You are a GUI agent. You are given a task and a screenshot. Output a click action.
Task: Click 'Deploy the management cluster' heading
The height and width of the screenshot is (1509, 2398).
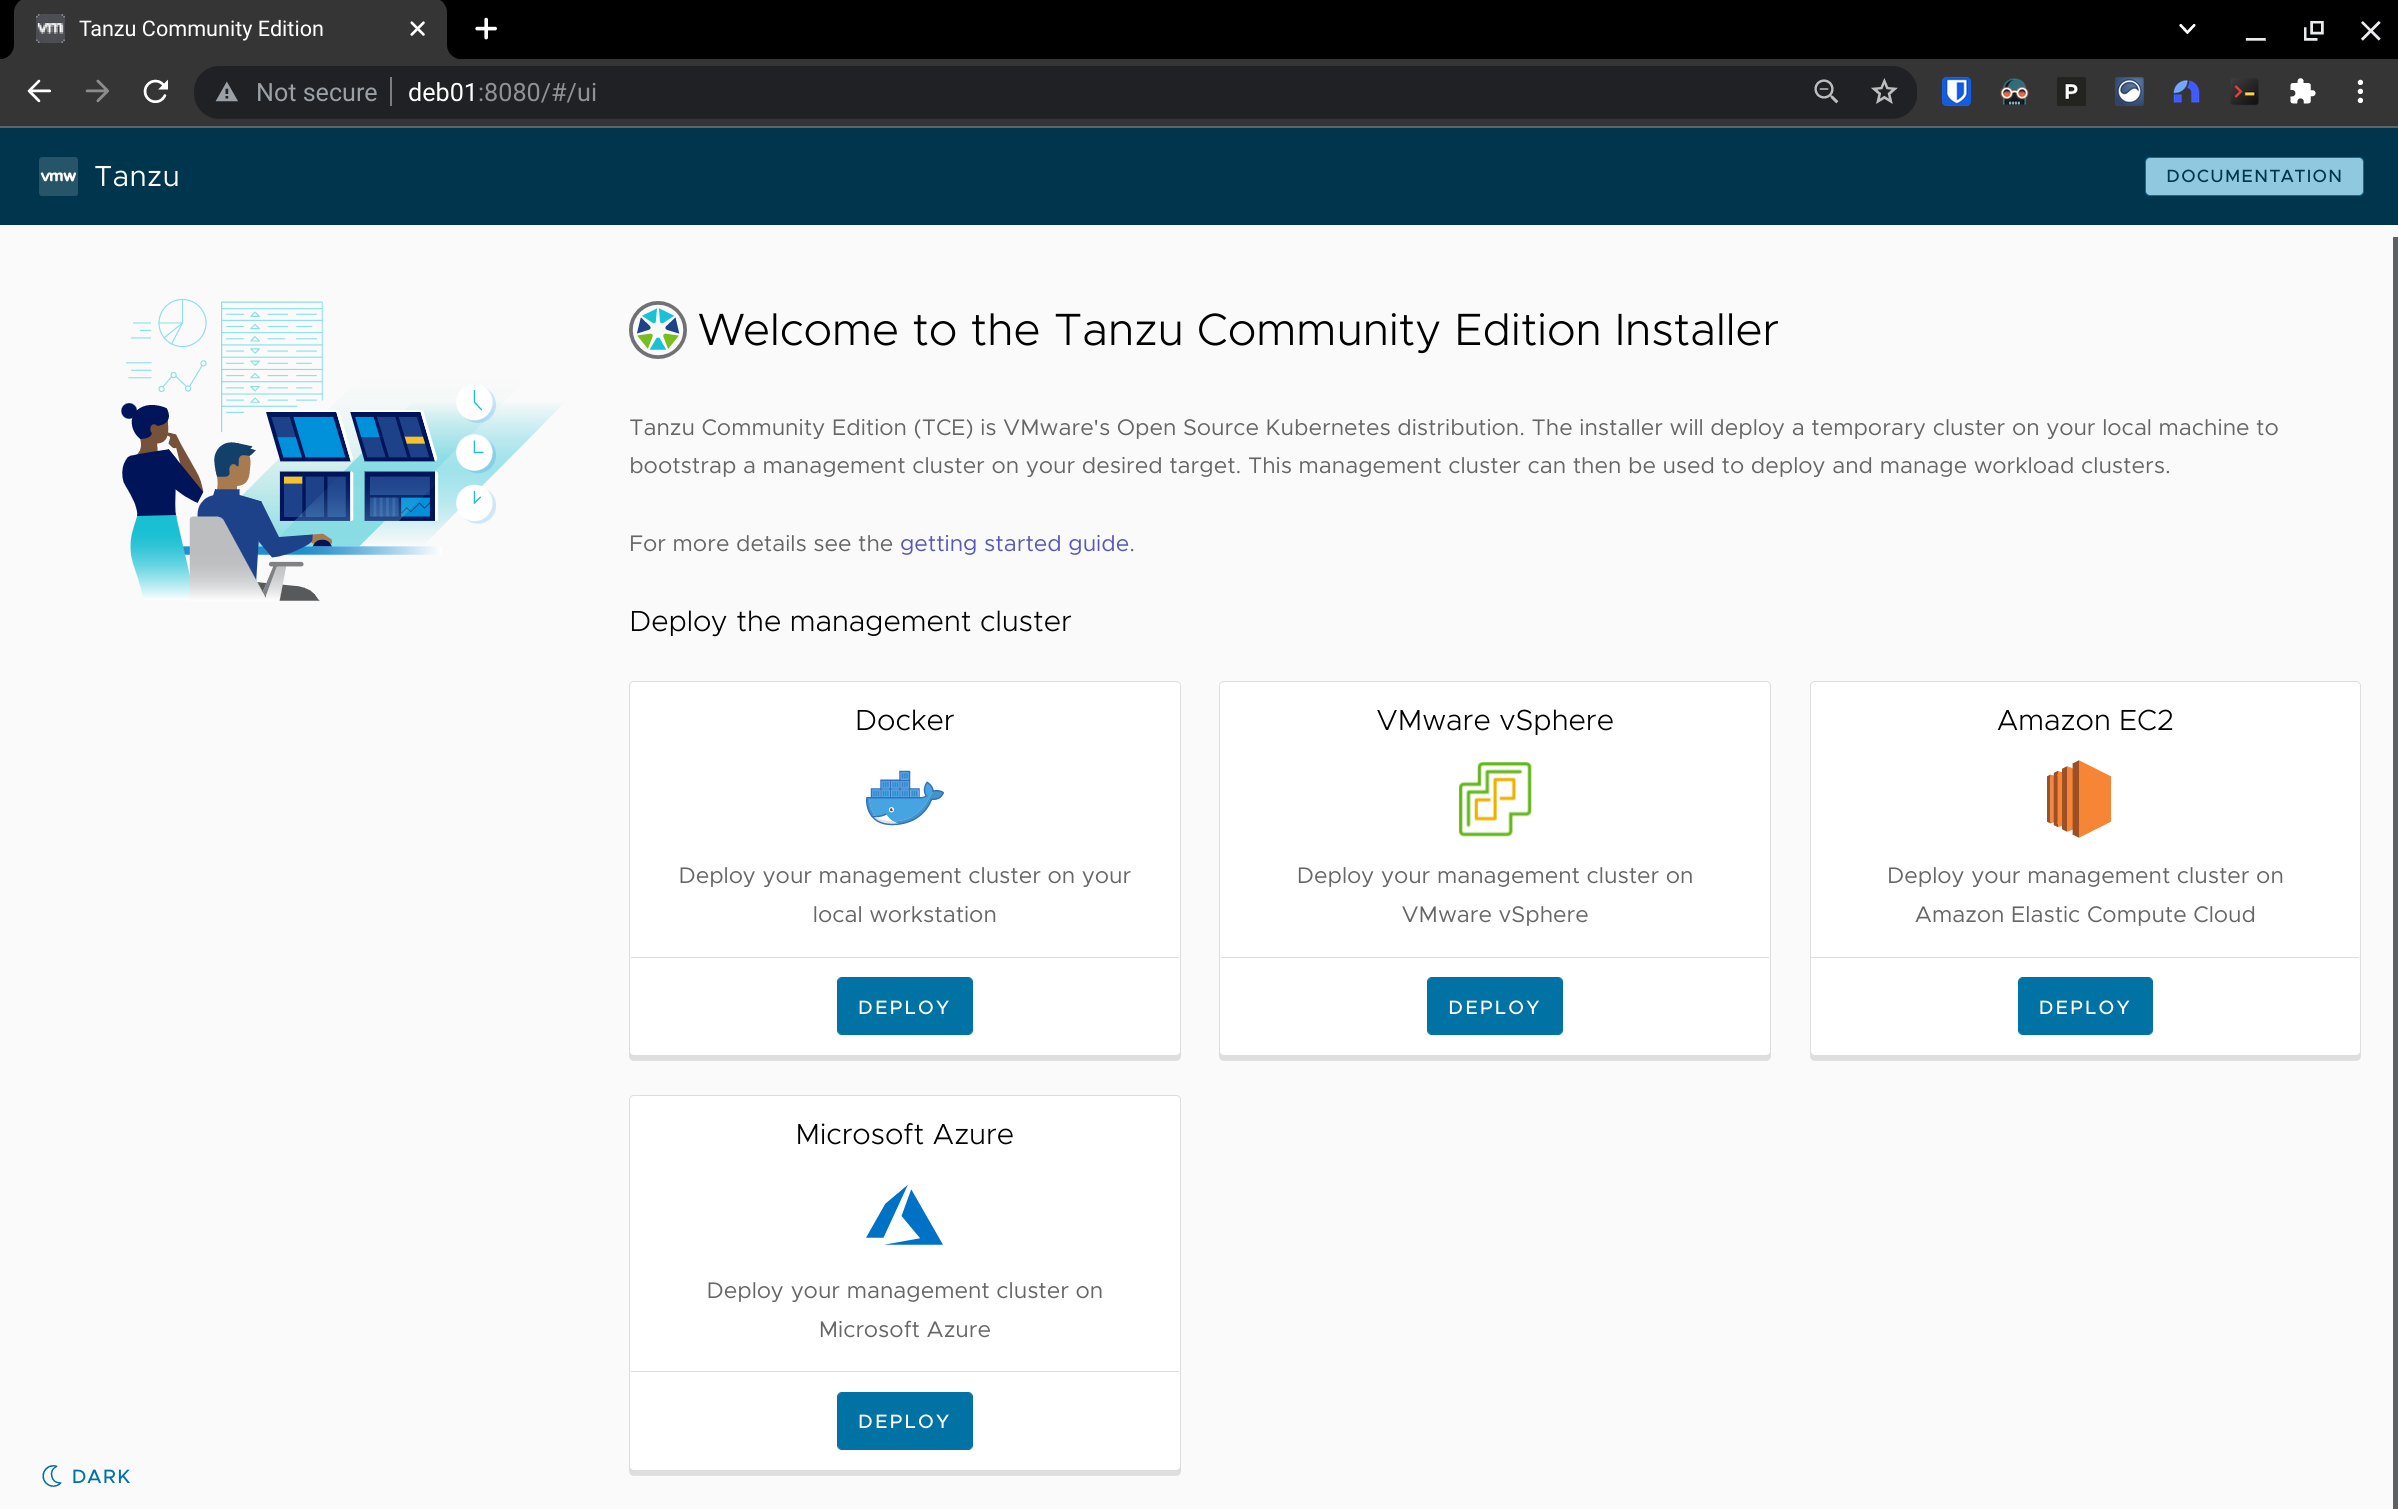850,622
